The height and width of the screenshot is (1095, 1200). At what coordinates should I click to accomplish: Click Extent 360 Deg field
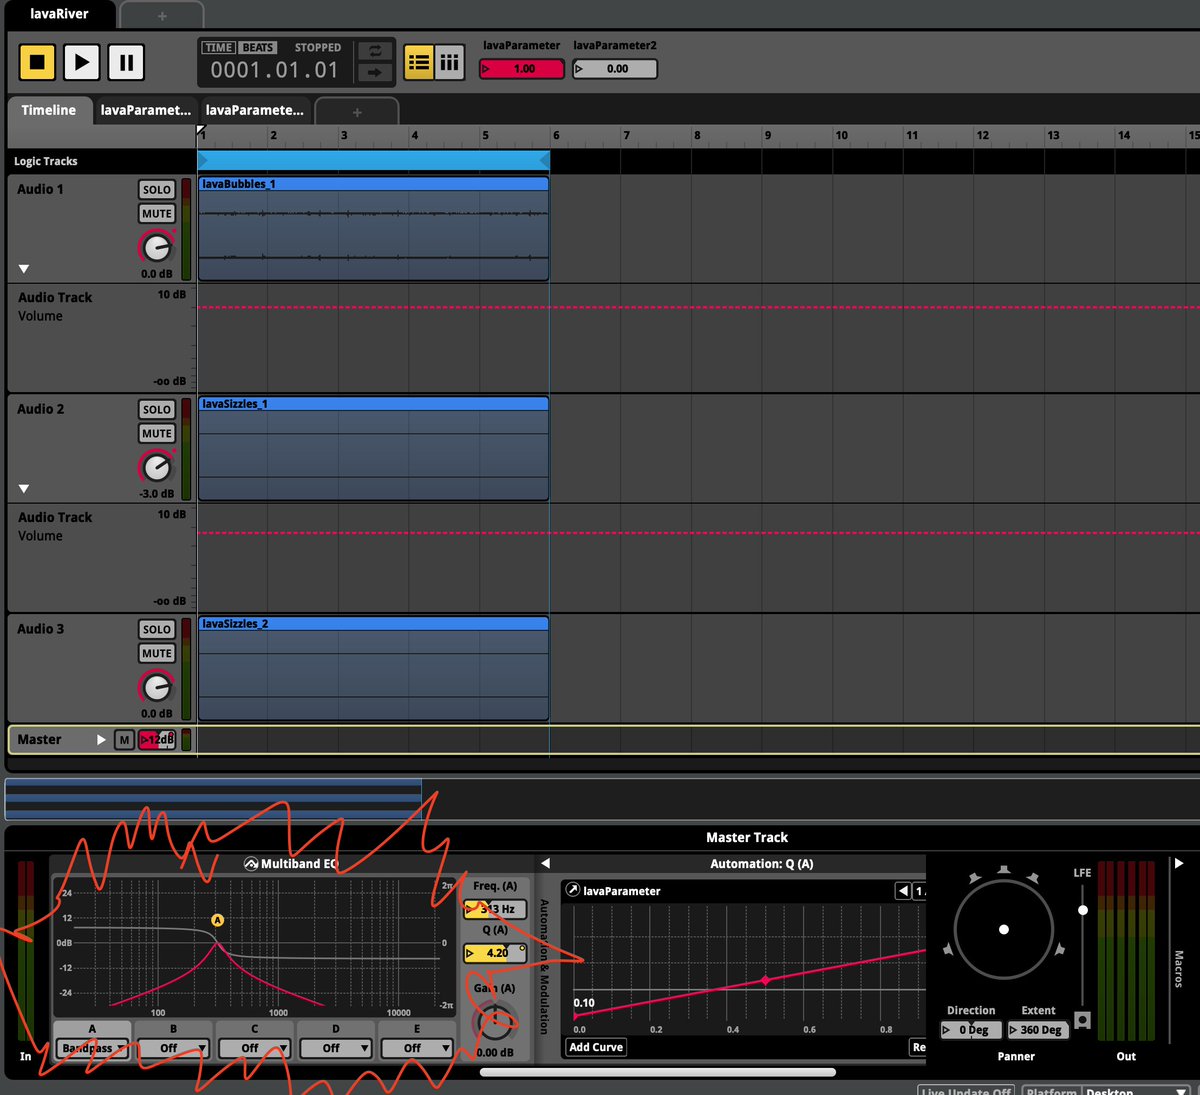tap(1038, 1030)
